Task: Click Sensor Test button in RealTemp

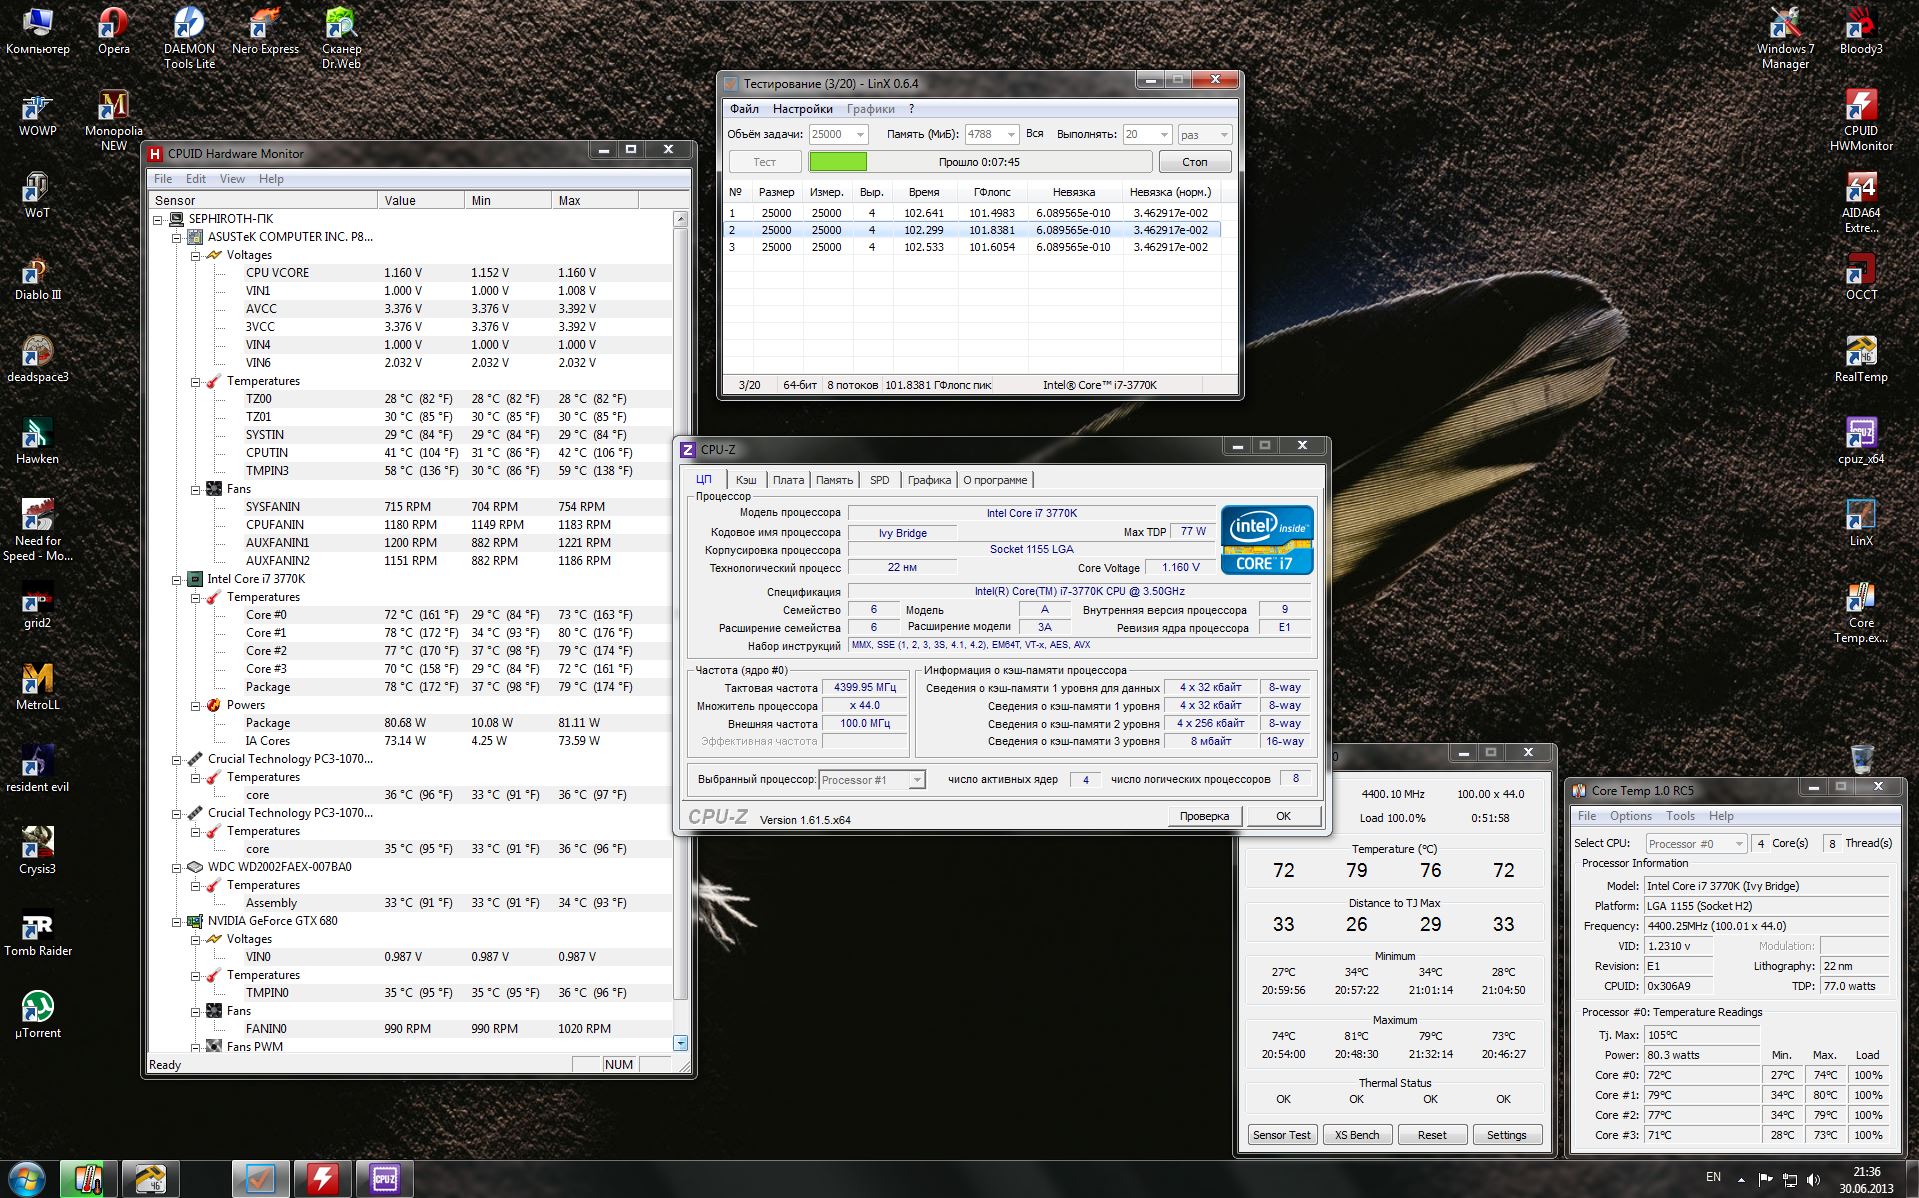Action: tap(1281, 1135)
